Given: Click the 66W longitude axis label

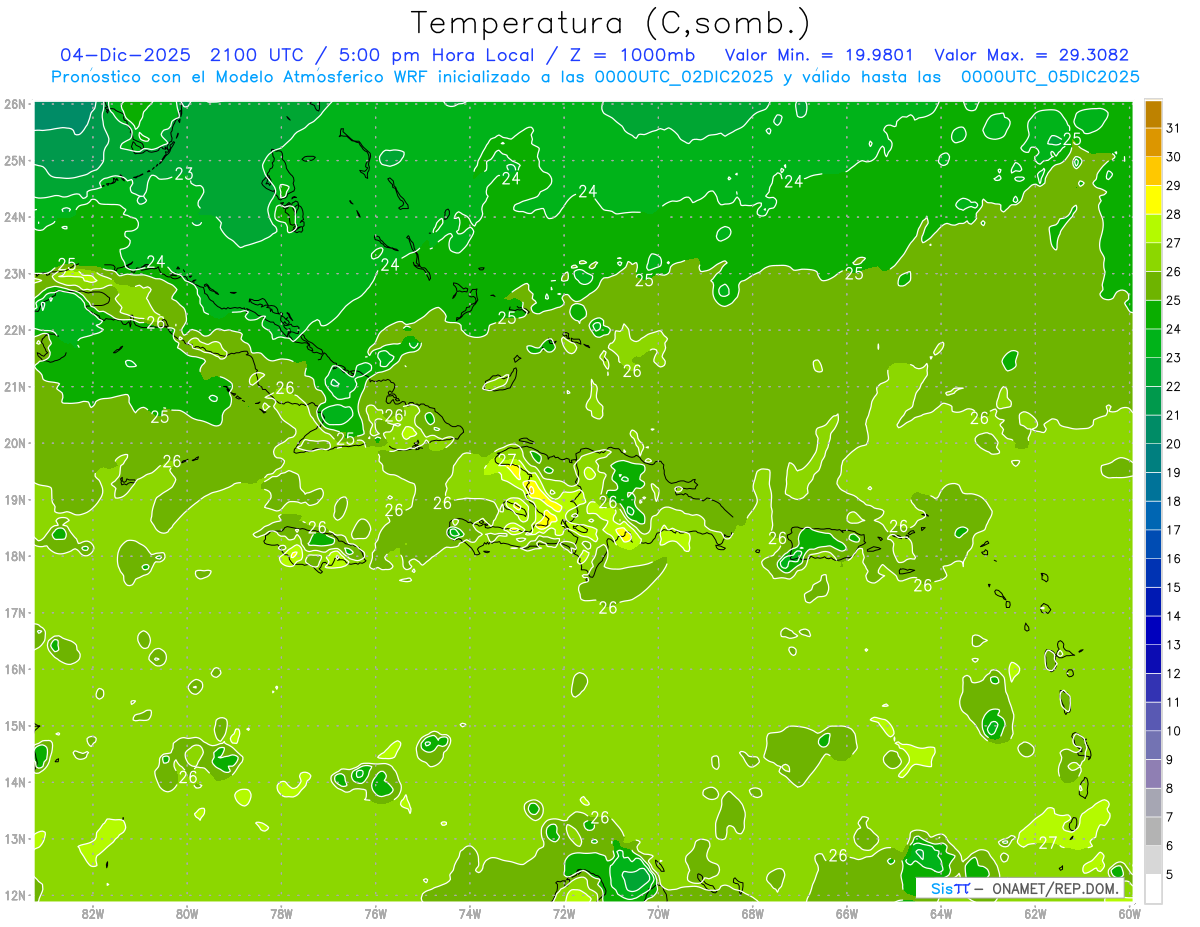Looking at the screenshot, I should pos(846,912).
